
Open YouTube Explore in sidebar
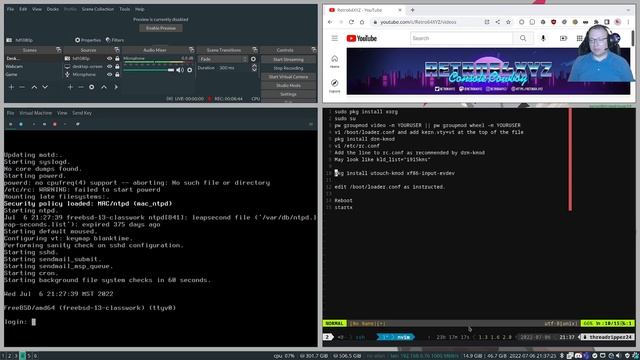(335, 86)
